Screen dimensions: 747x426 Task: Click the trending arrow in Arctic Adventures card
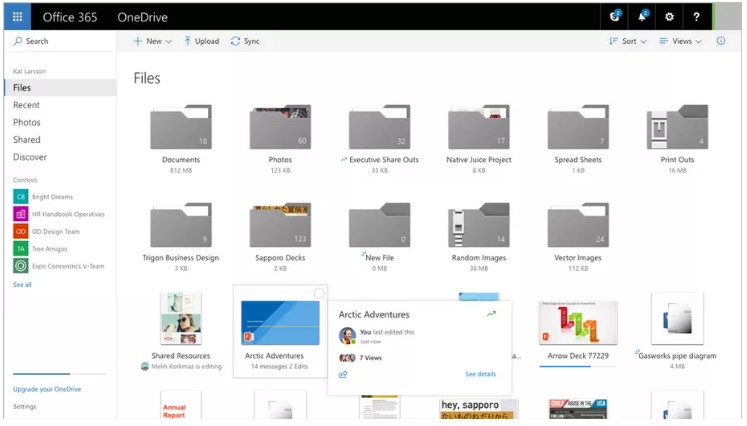click(x=491, y=314)
